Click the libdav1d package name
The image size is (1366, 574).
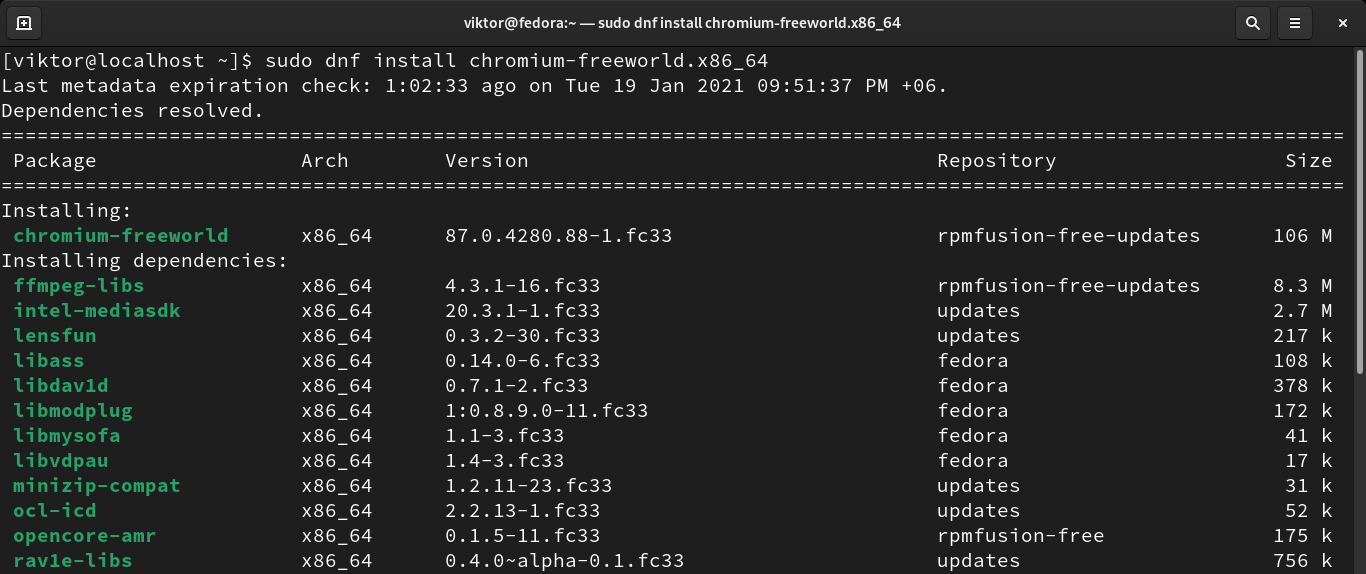tap(61, 386)
